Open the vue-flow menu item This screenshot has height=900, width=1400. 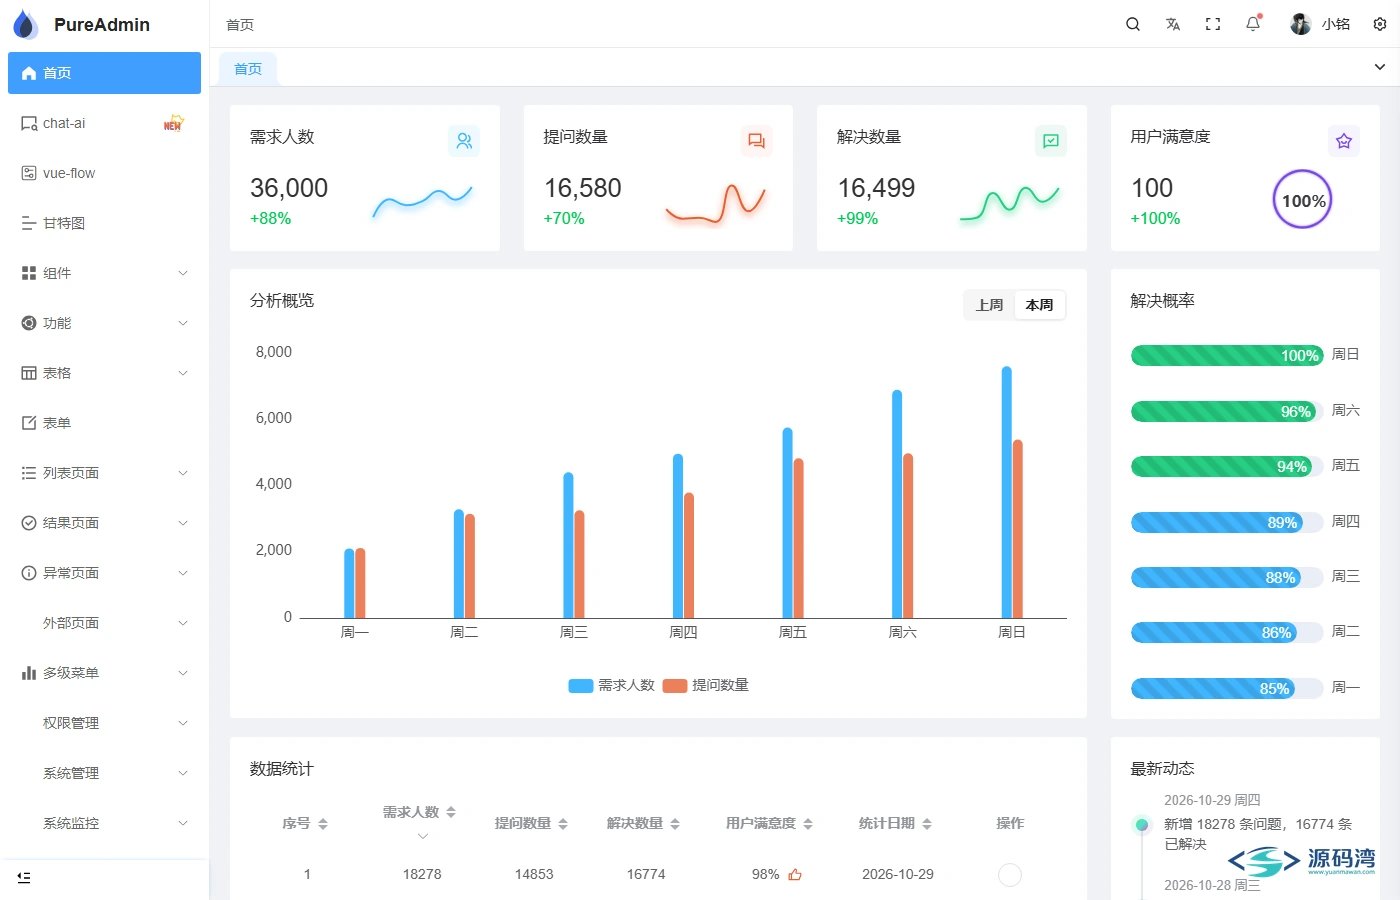pos(104,173)
